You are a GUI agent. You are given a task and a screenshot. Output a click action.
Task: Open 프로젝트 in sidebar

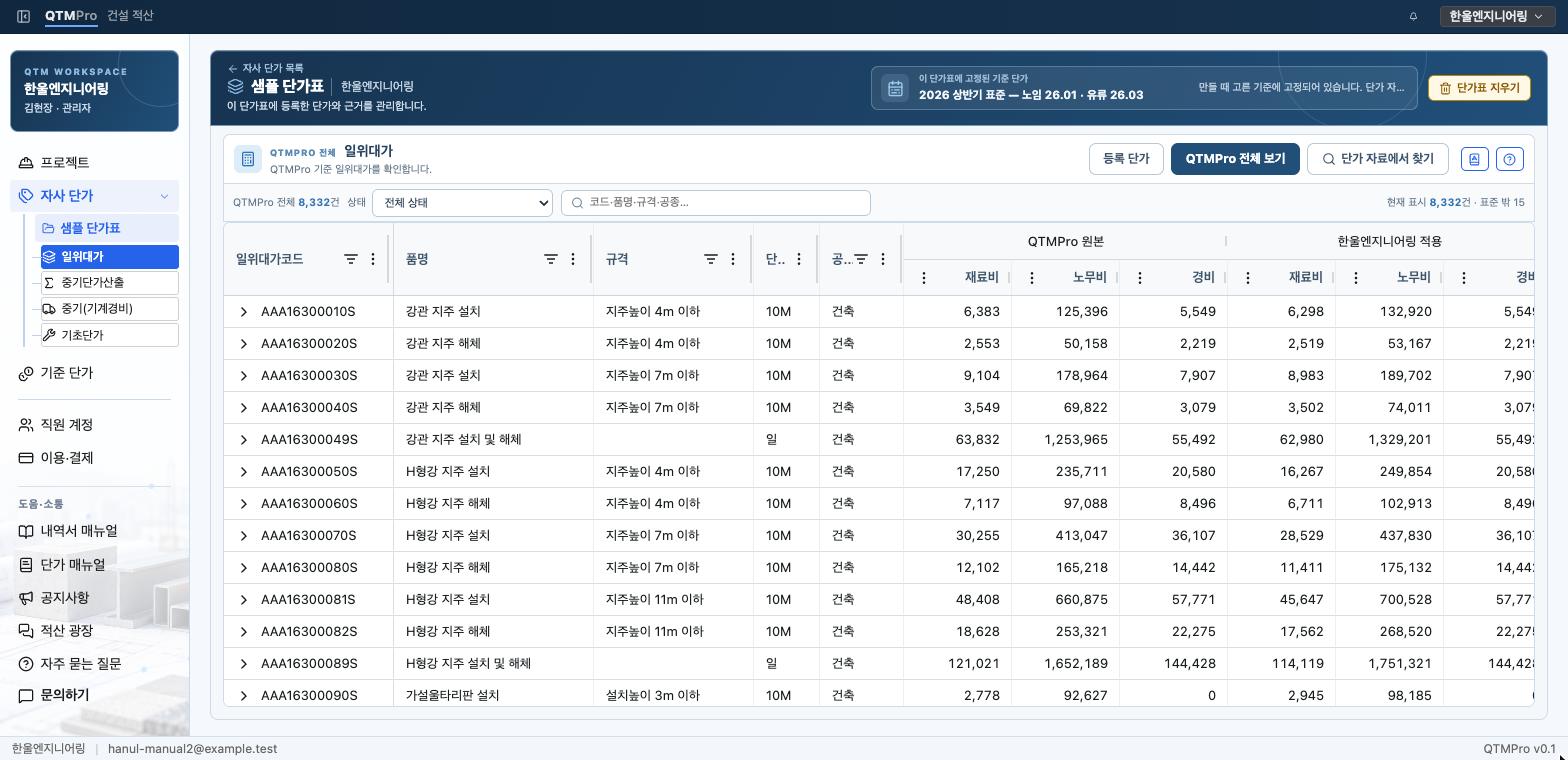[95, 162]
